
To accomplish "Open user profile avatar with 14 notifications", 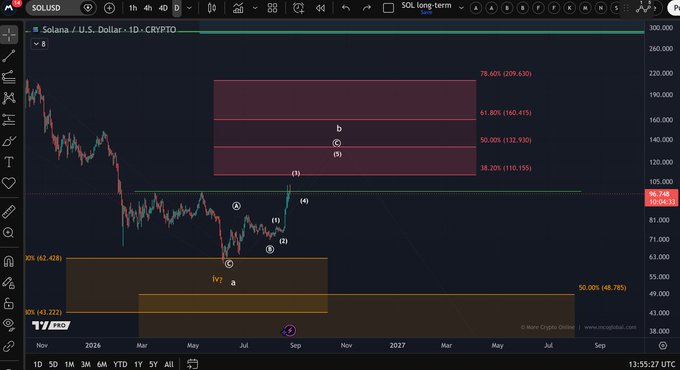I will (9, 7).
